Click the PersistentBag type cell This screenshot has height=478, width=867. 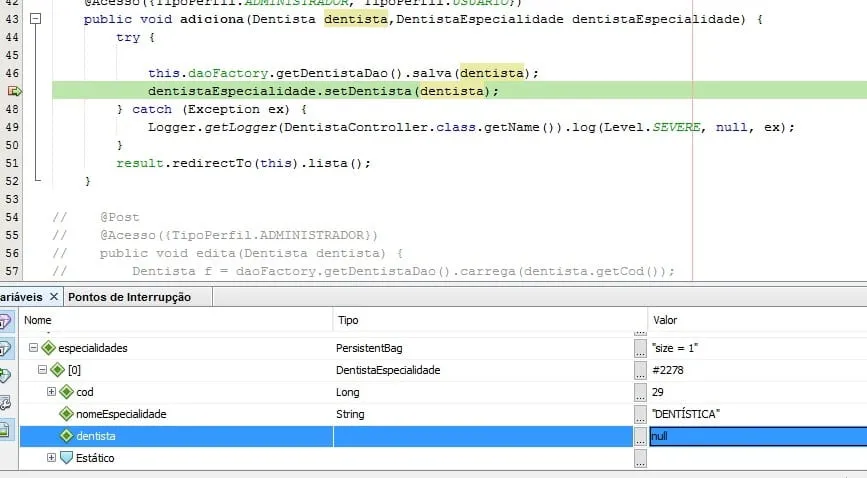coord(369,348)
